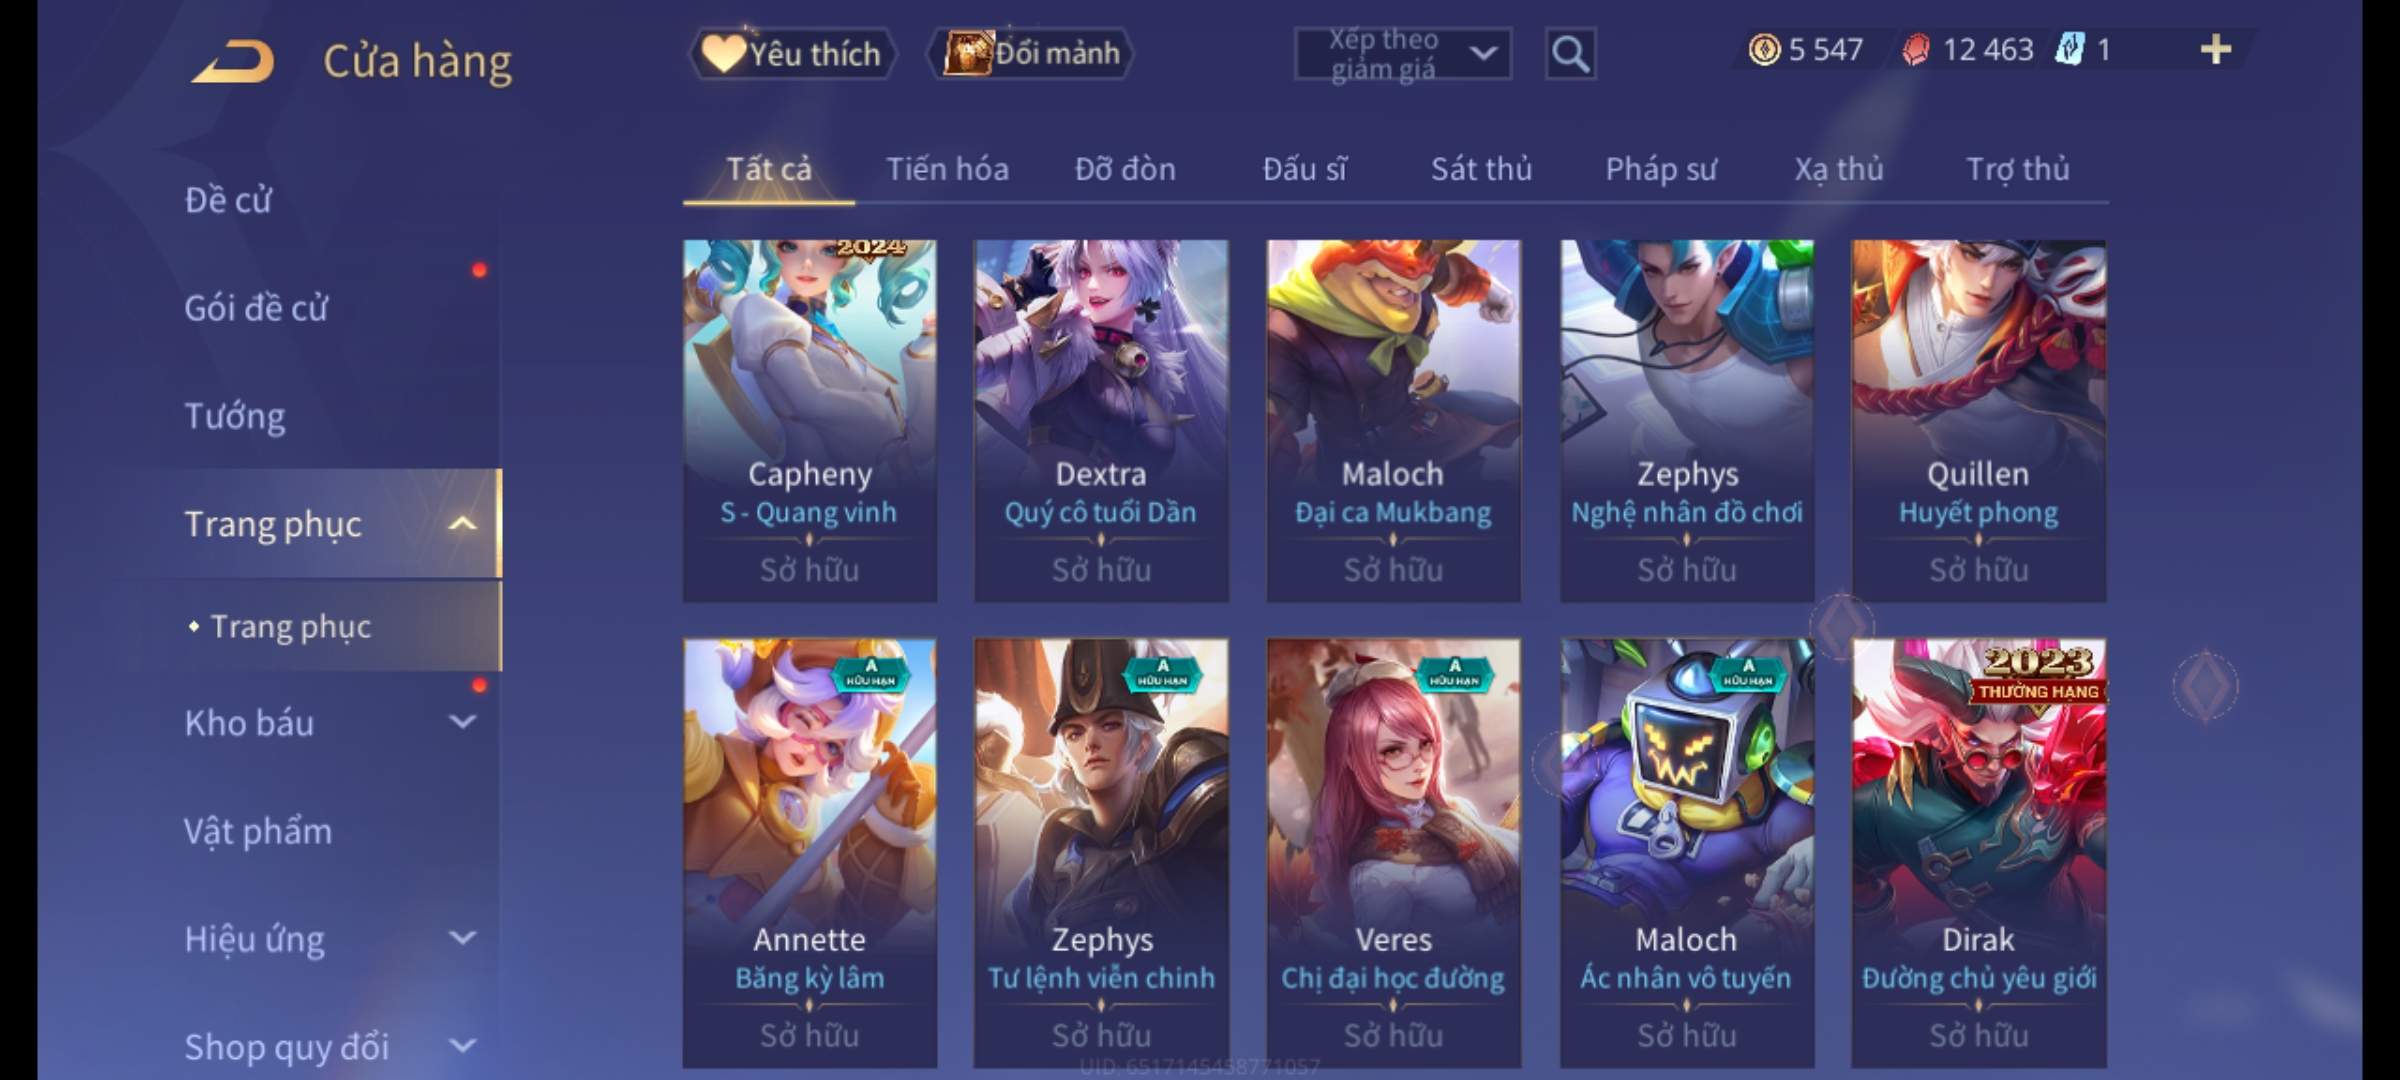The image size is (2400, 1080).
Task: Expand the Hiệu ứng sidebar section
Action: pos(461,938)
